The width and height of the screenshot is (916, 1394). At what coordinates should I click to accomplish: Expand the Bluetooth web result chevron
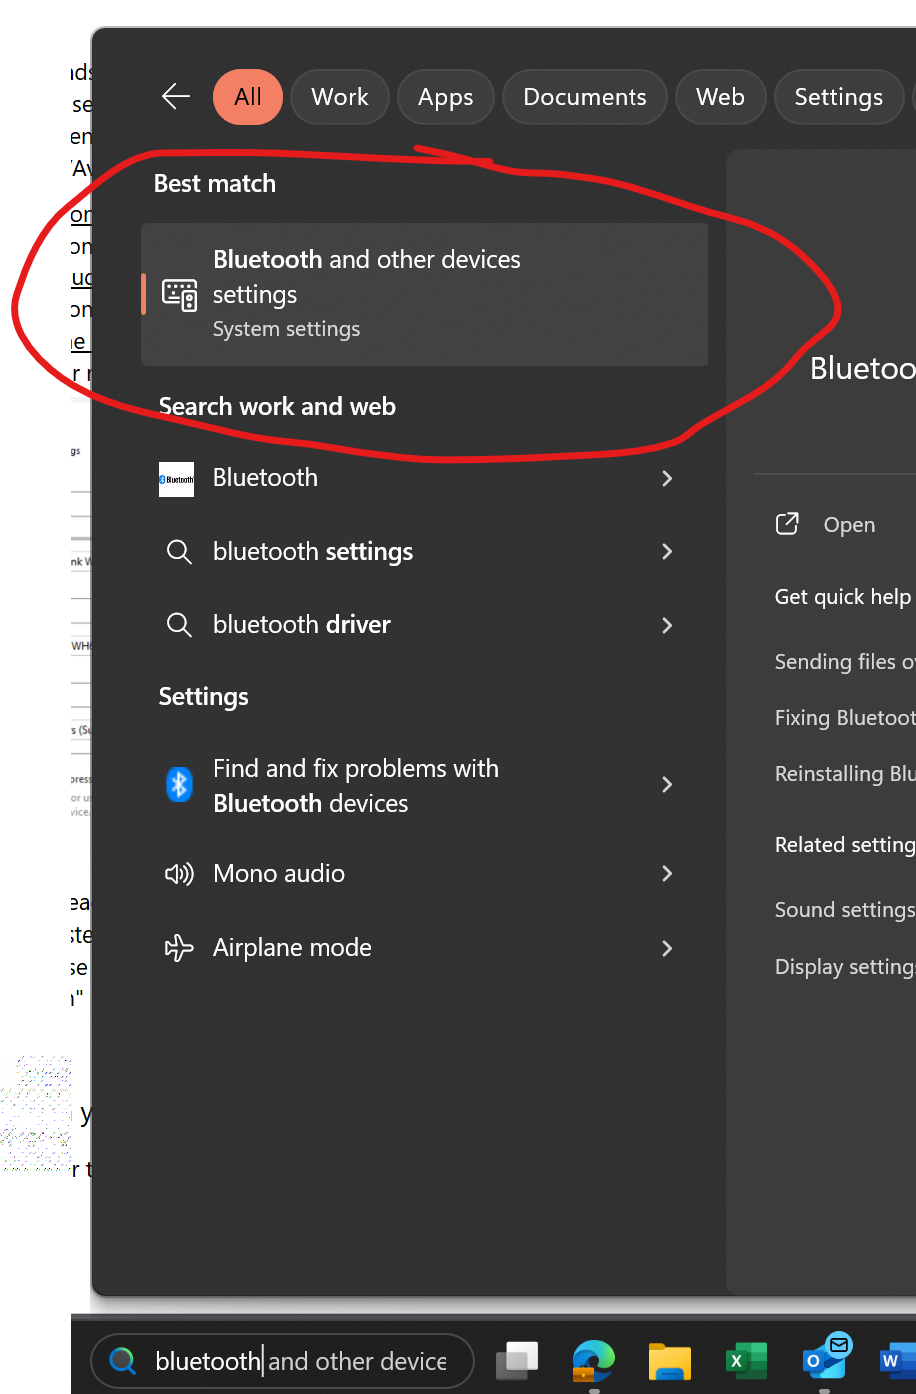click(x=667, y=479)
